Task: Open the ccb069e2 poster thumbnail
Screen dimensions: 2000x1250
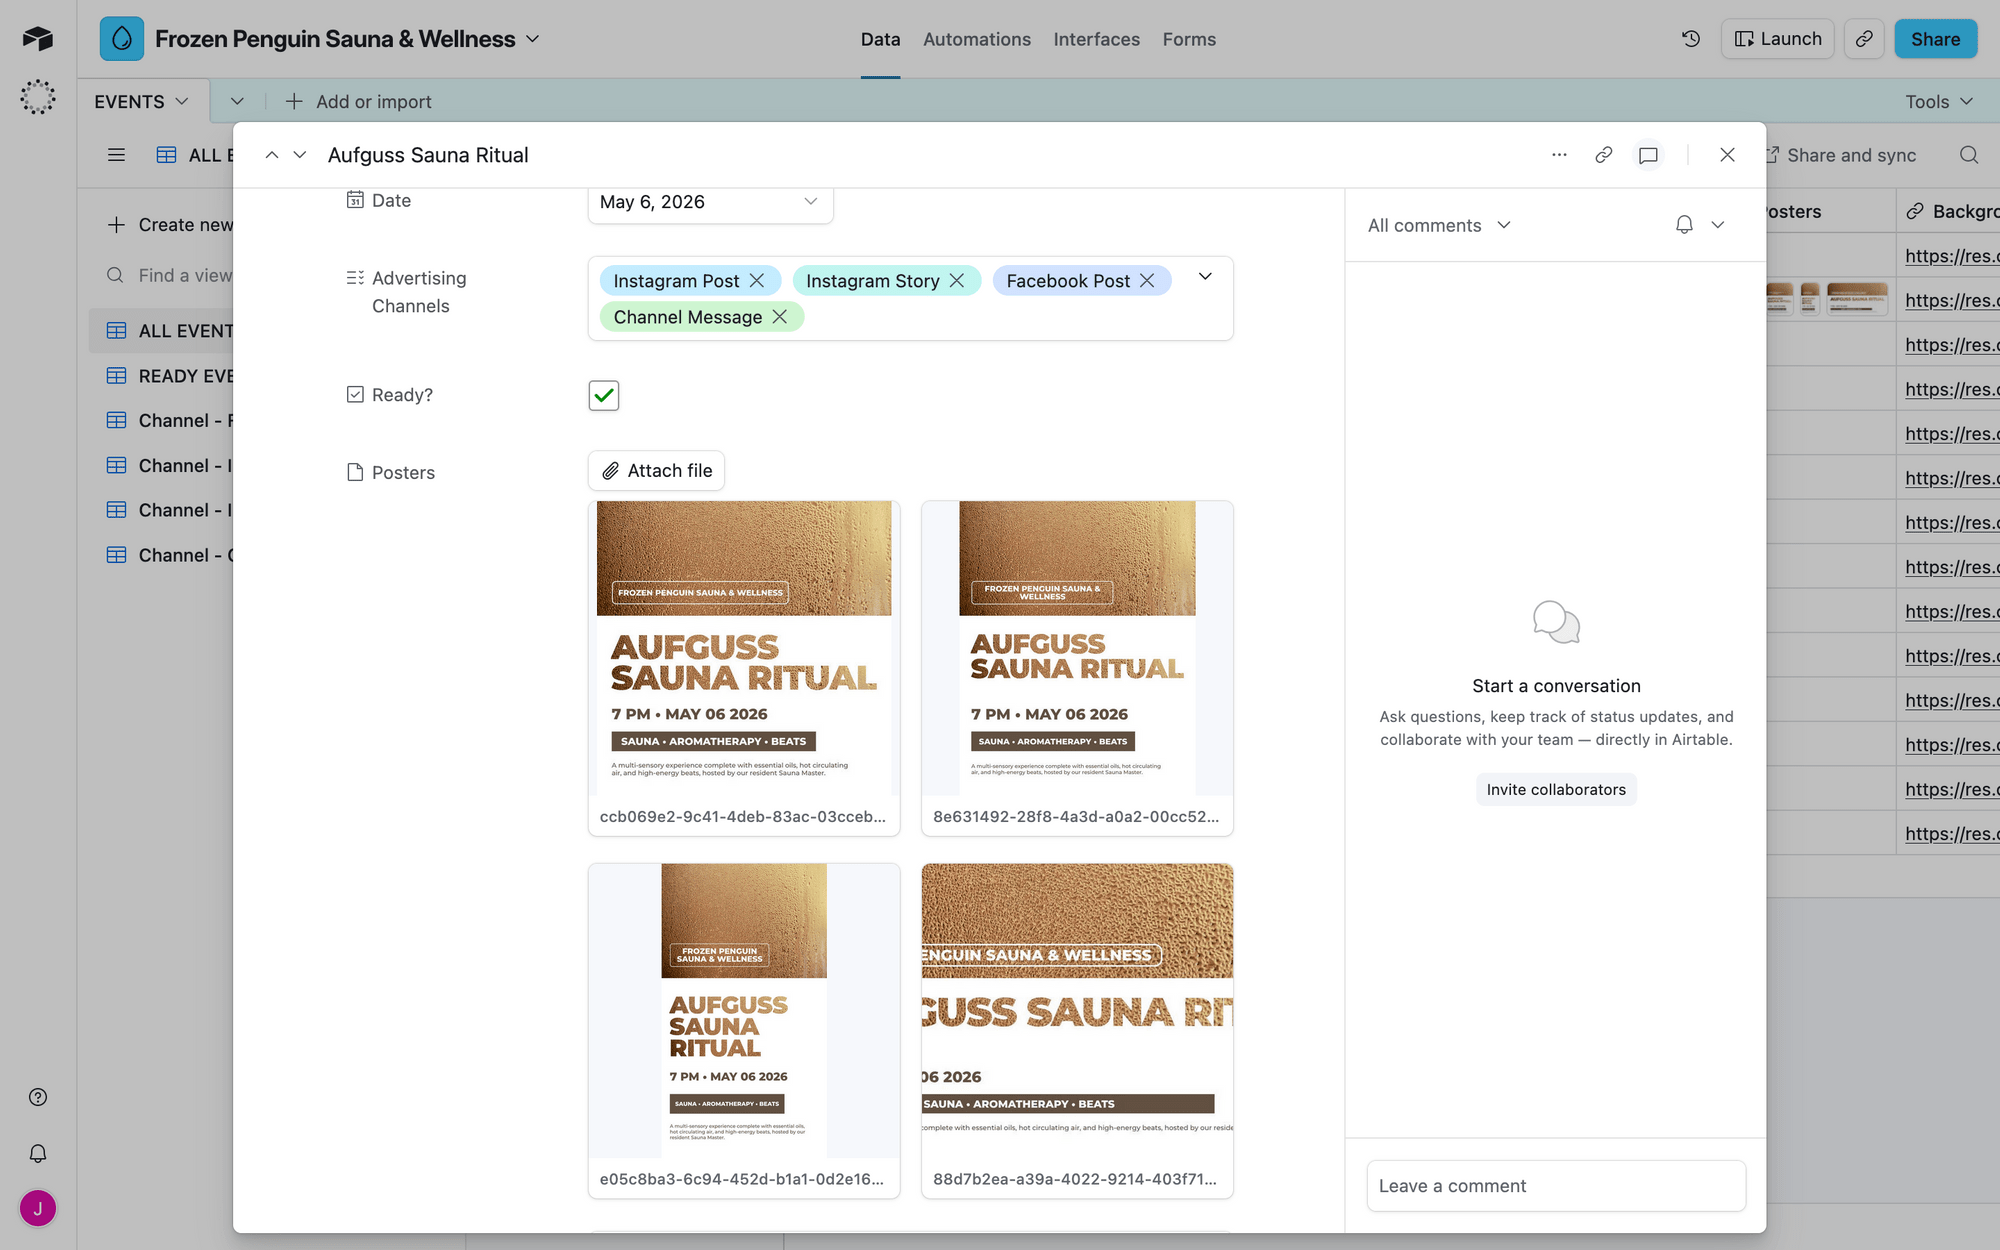Action: click(744, 648)
